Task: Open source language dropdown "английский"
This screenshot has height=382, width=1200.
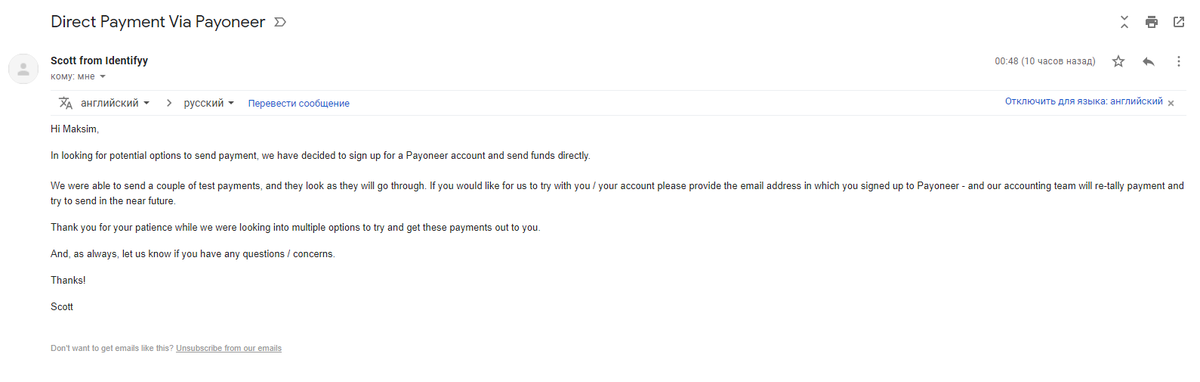Action: (x=115, y=103)
